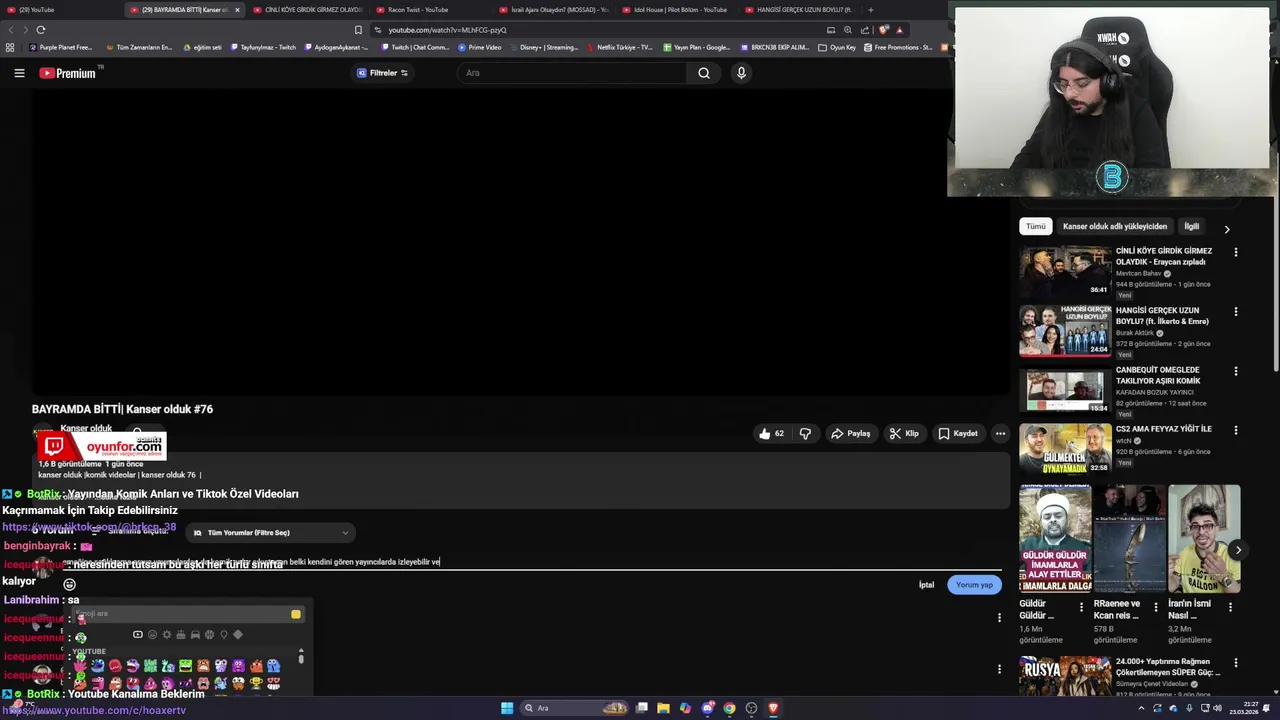
Task: Start voice search with the microphone icon
Action: tap(741, 73)
